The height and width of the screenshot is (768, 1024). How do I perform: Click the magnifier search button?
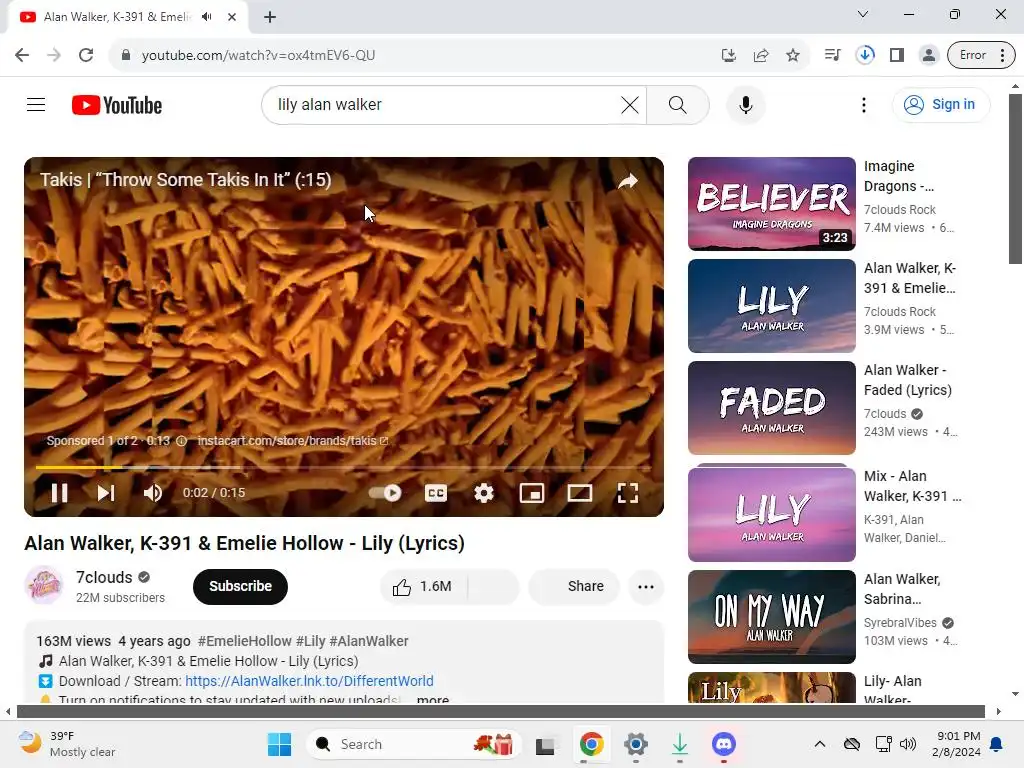coord(678,104)
